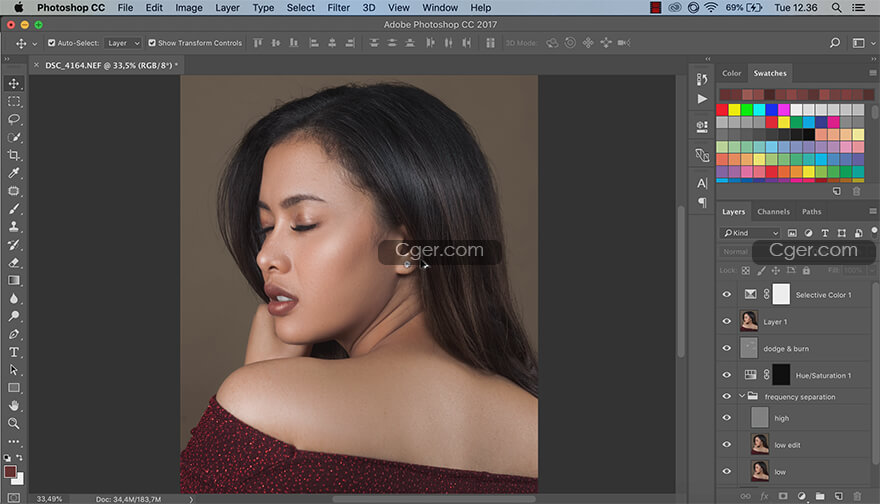Hide the dodge & burn layer
This screenshot has height=504, width=880.
[727, 348]
